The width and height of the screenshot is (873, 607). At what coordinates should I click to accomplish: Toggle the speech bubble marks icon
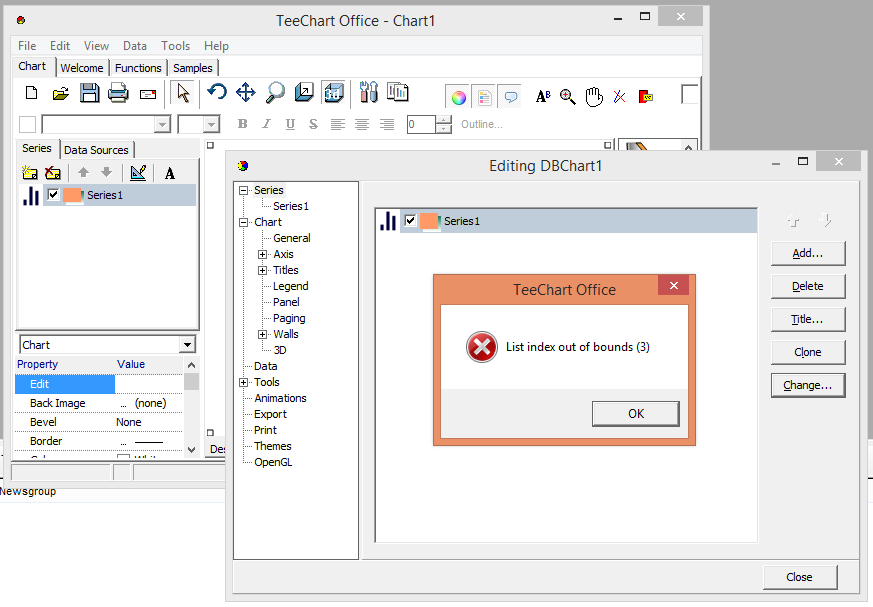pos(511,97)
